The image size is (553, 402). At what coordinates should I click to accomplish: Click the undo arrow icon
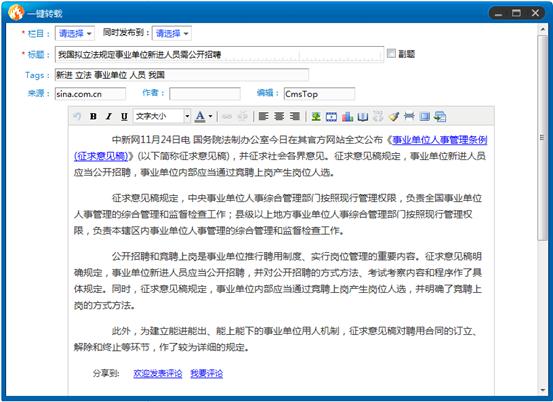[x=77, y=116]
